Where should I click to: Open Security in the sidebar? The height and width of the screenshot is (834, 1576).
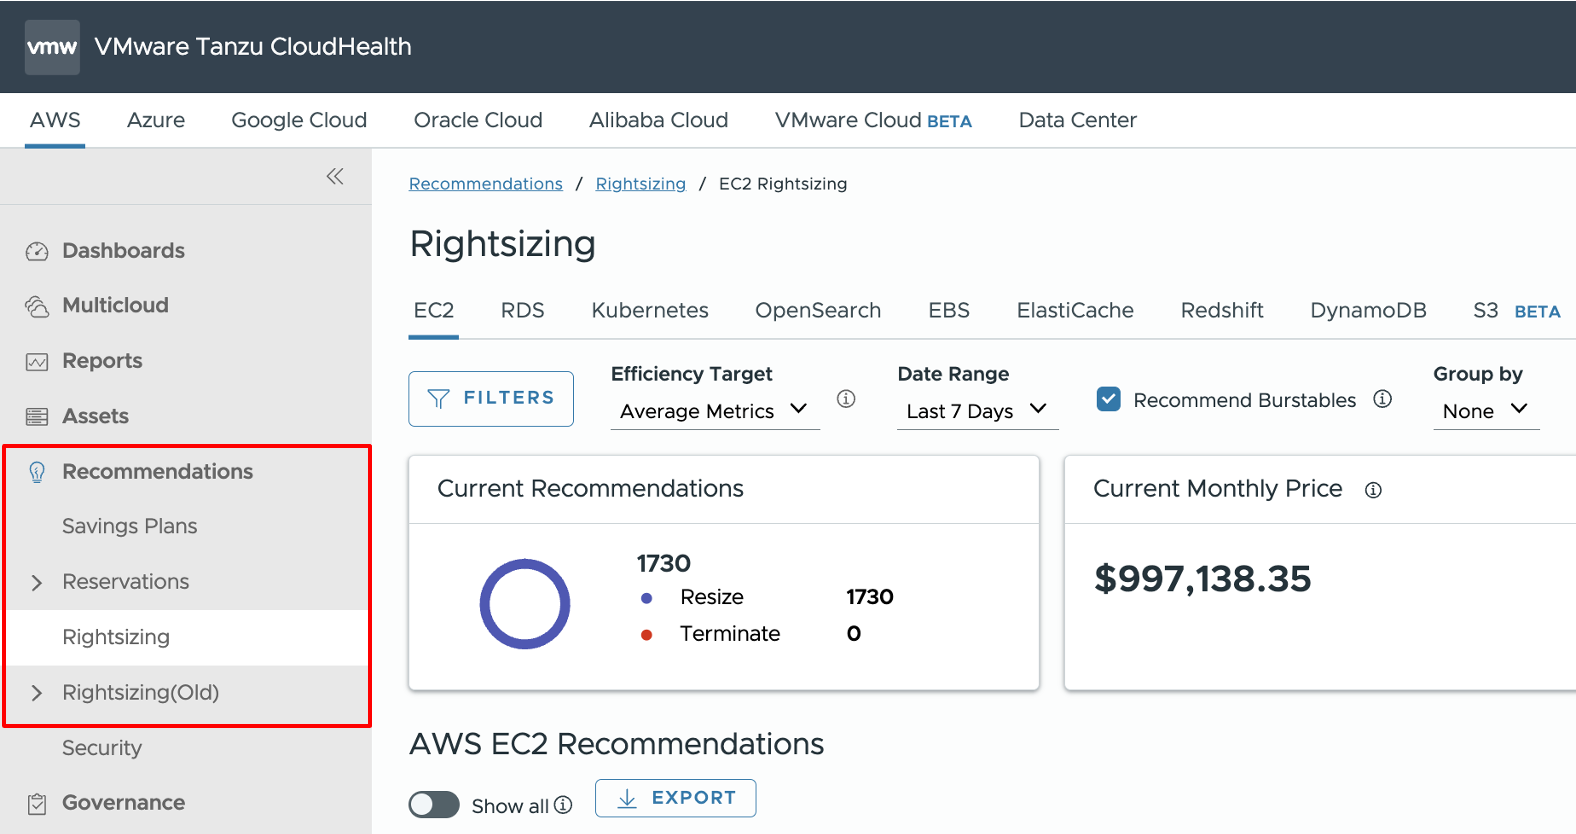click(x=102, y=749)
